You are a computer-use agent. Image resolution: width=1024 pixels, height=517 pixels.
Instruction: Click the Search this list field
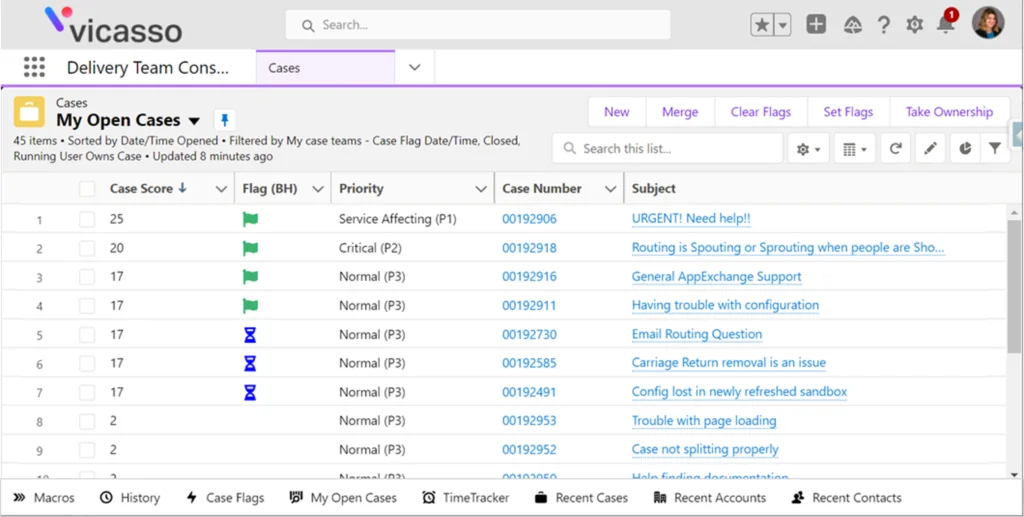coord(667,149)
